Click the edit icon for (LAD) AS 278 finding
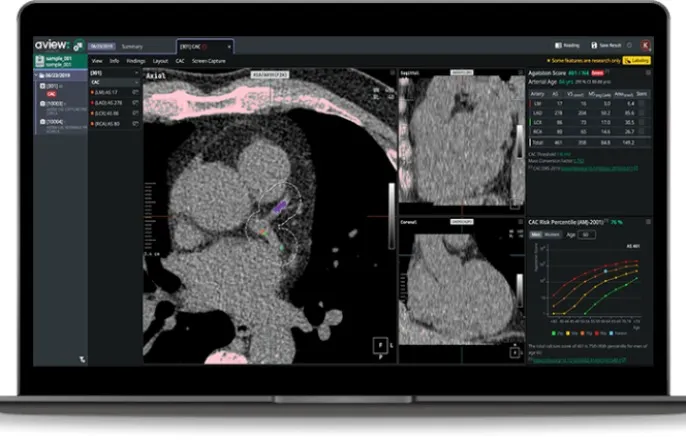 [x=135, y=103]
